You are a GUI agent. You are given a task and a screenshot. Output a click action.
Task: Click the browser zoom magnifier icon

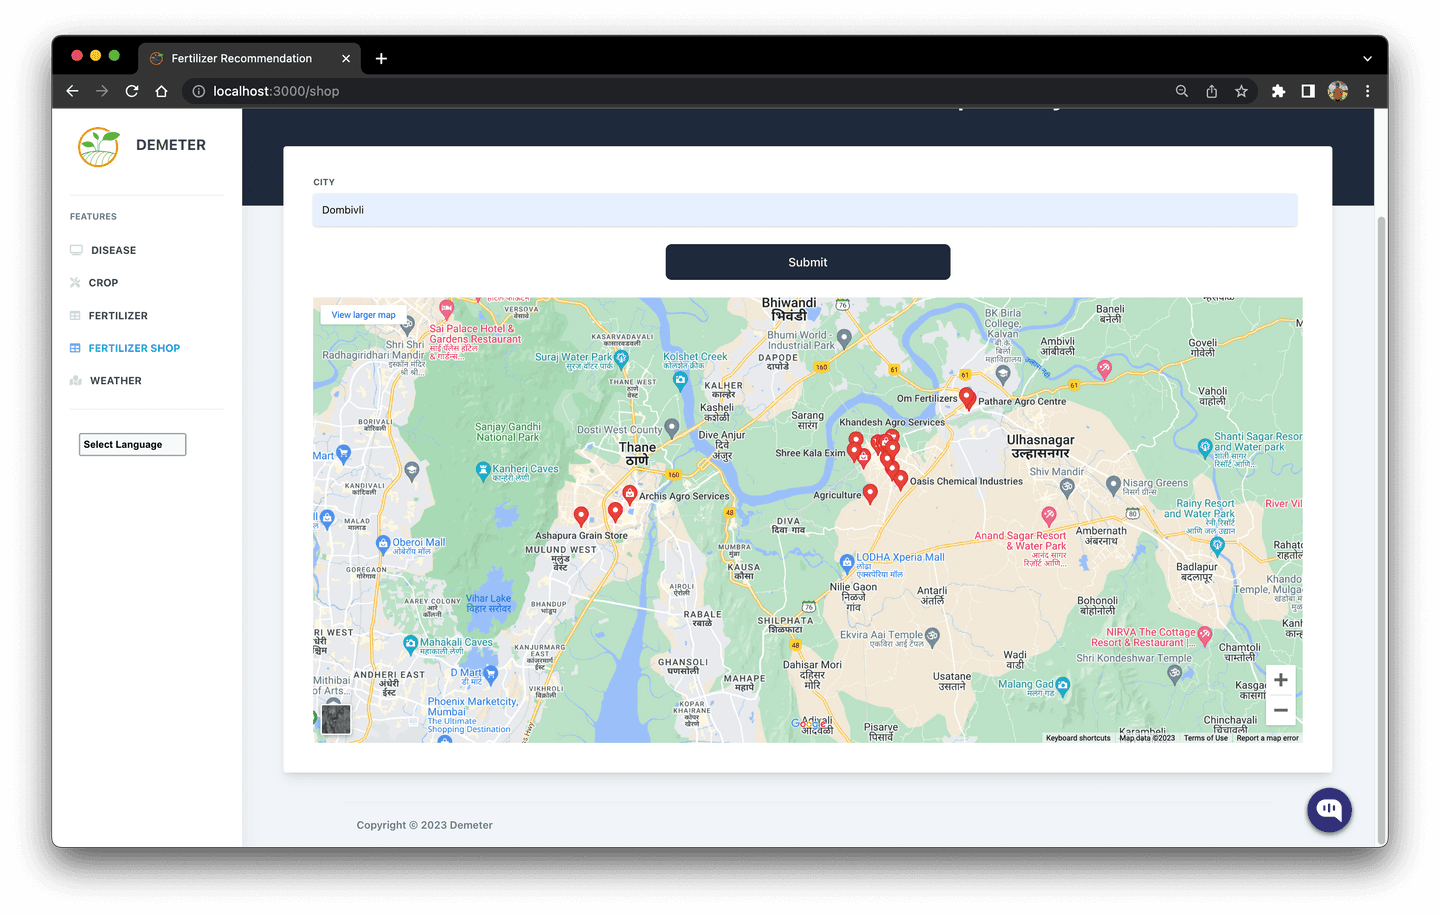[1182, 91]
